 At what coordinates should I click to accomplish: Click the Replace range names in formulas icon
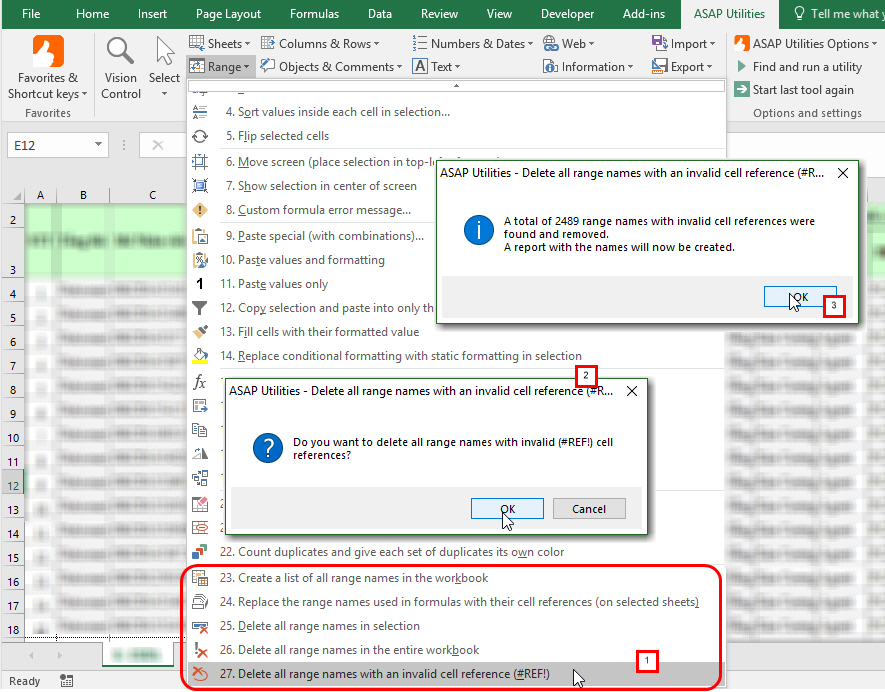coord(200,602)
